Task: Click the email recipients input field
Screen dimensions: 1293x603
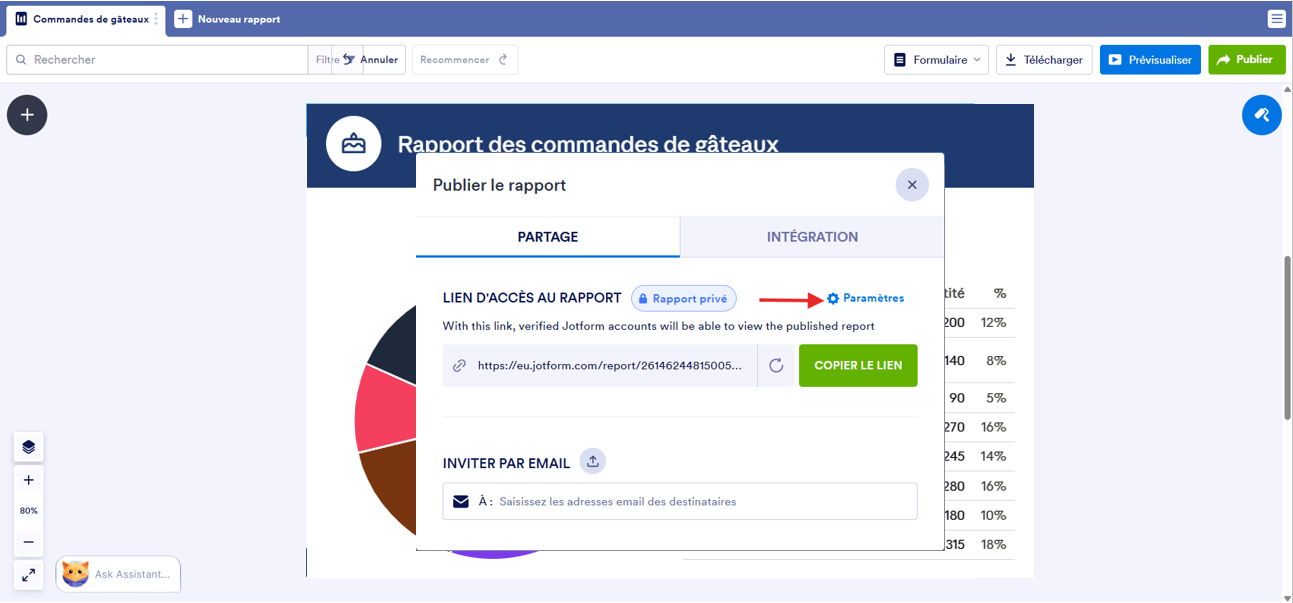Action: 680,501
